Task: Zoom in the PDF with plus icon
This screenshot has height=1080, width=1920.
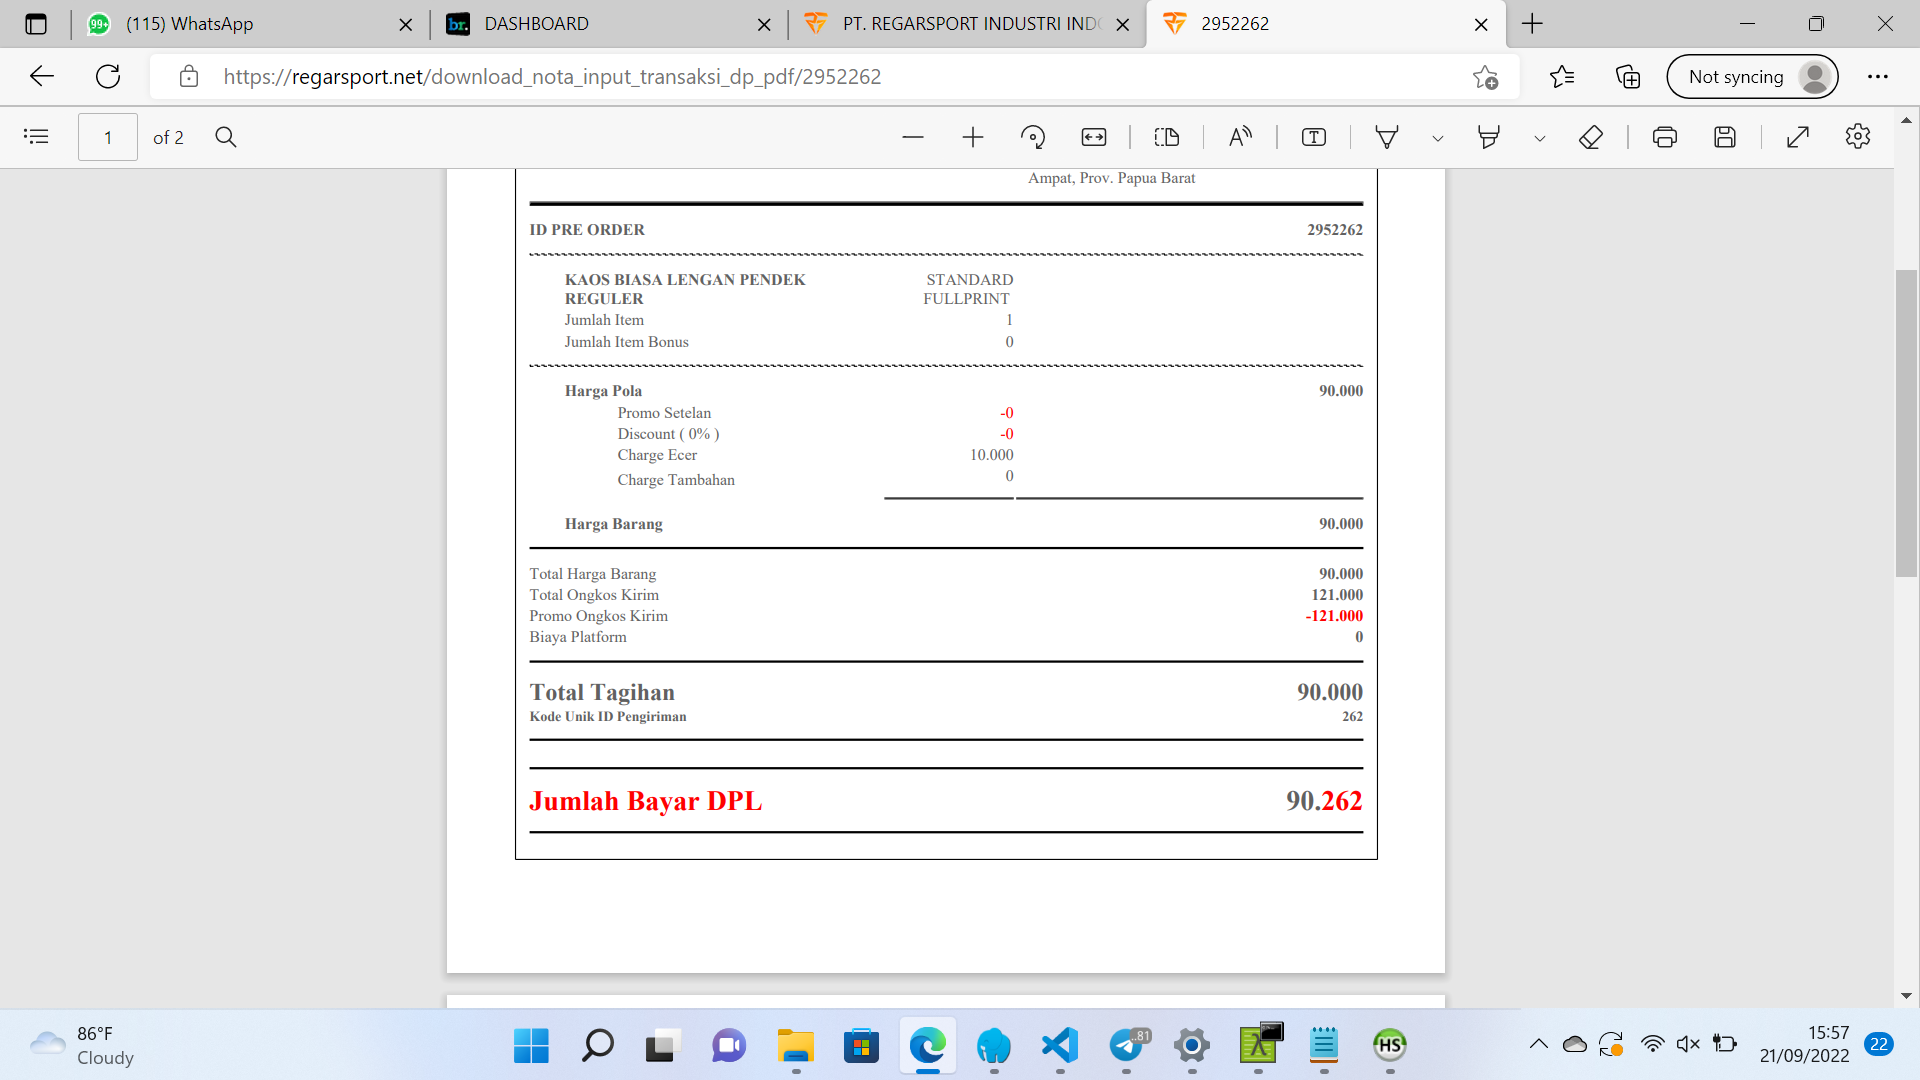Action: [x=973, y=137]
